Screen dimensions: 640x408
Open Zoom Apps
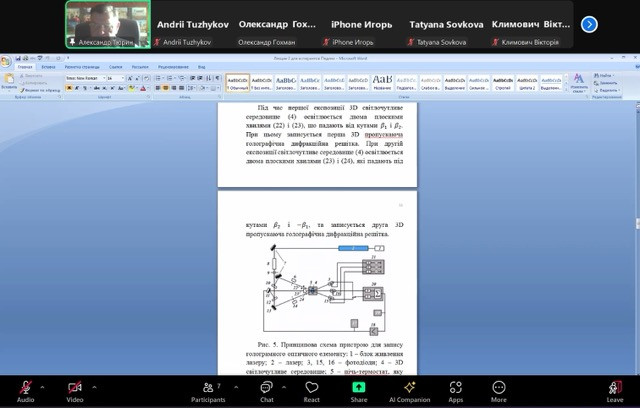coord(456,391)
